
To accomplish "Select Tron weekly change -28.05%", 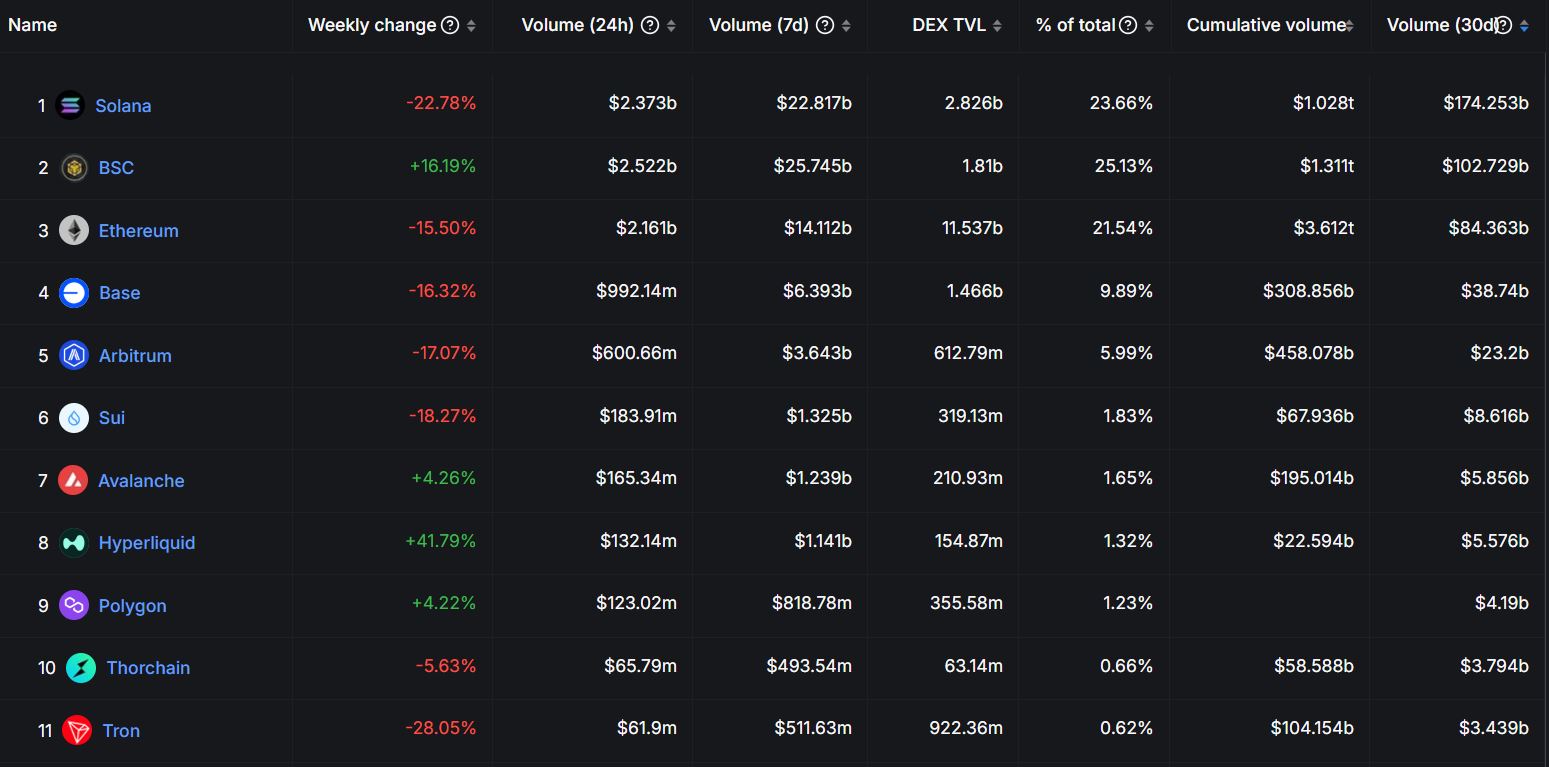I will click(441, 728).
